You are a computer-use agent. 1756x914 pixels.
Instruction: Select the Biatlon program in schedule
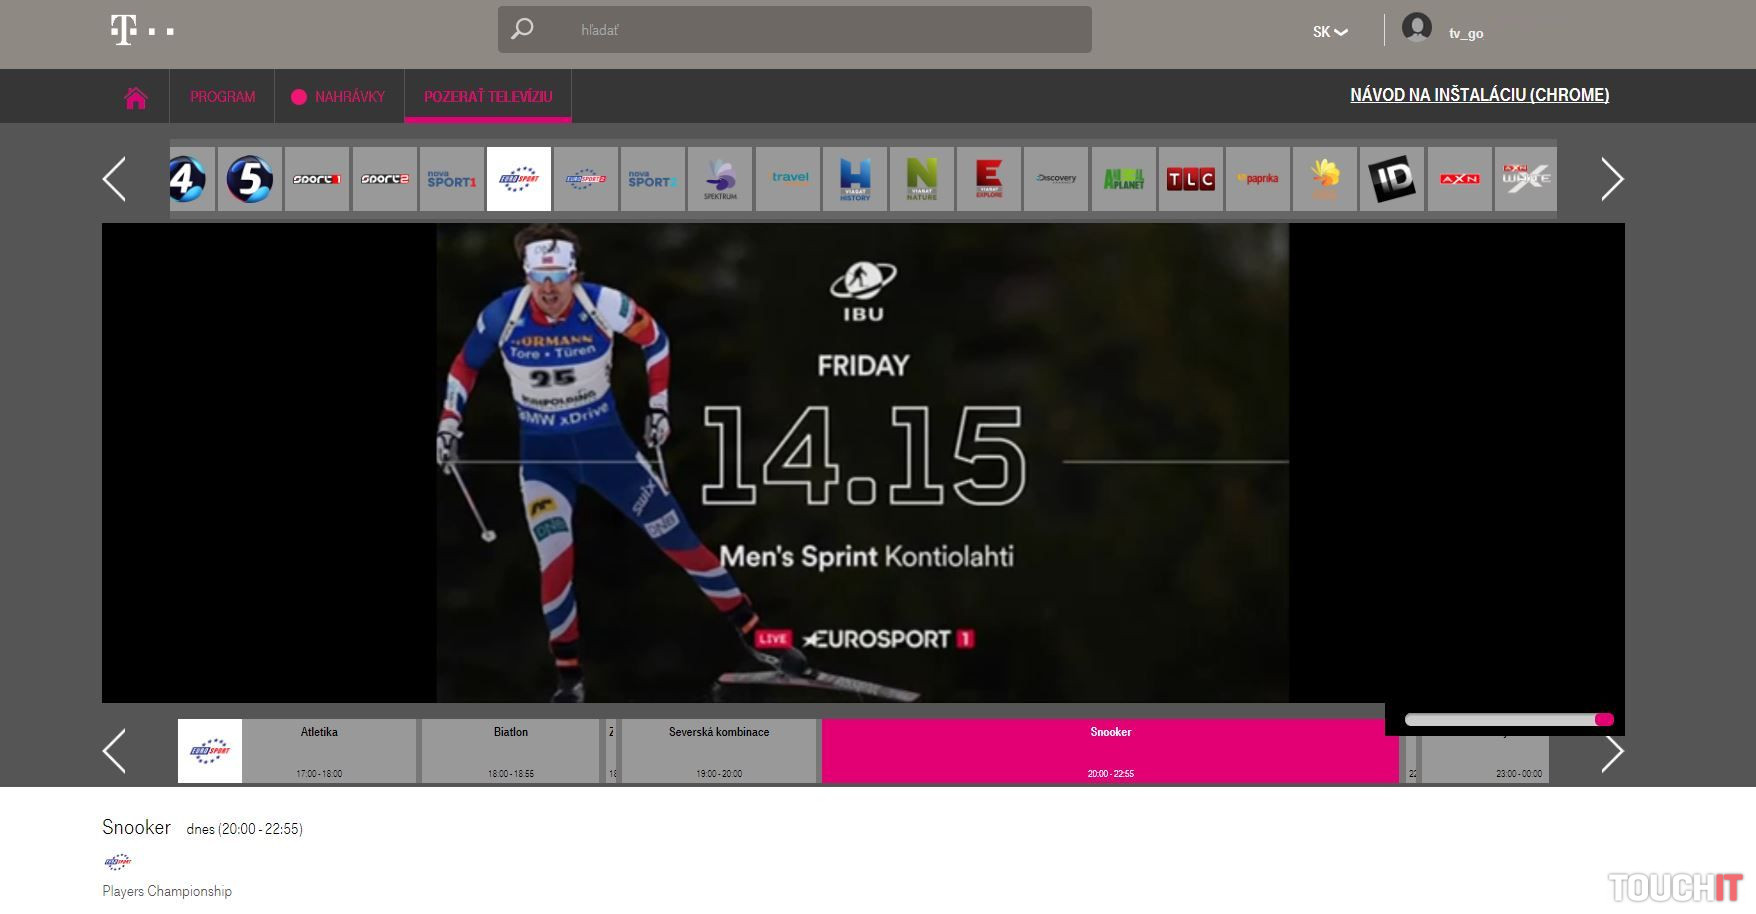coord(510,751)
